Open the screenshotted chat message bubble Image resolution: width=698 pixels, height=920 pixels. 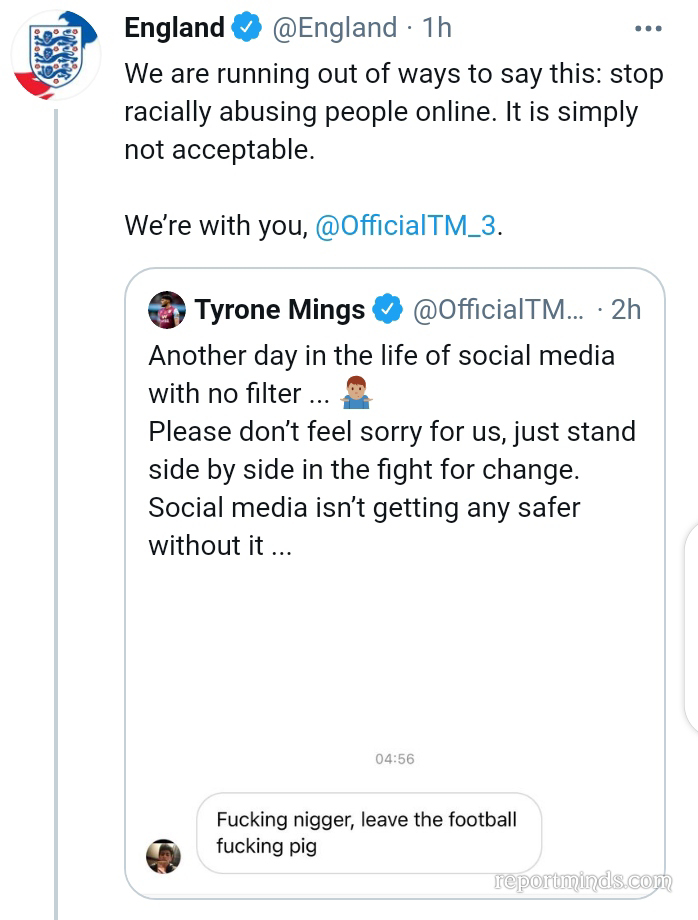point(367,833)
